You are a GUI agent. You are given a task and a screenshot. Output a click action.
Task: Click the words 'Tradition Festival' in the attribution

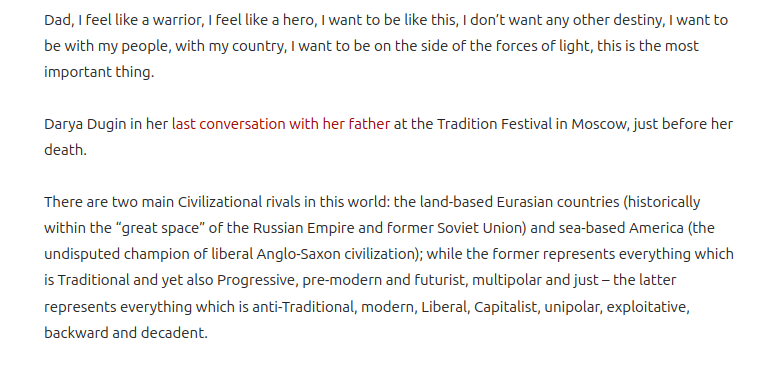(494, 124)
